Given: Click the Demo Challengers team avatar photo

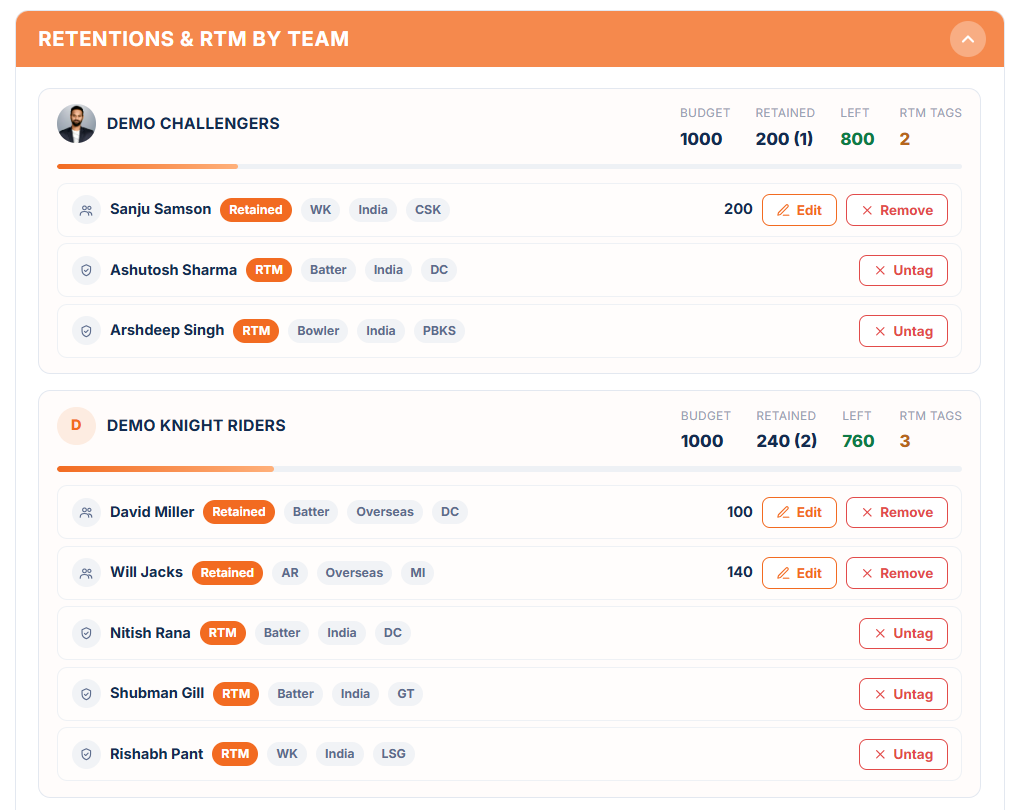Looking at the screenshot, I should click(x=76, y=124).
